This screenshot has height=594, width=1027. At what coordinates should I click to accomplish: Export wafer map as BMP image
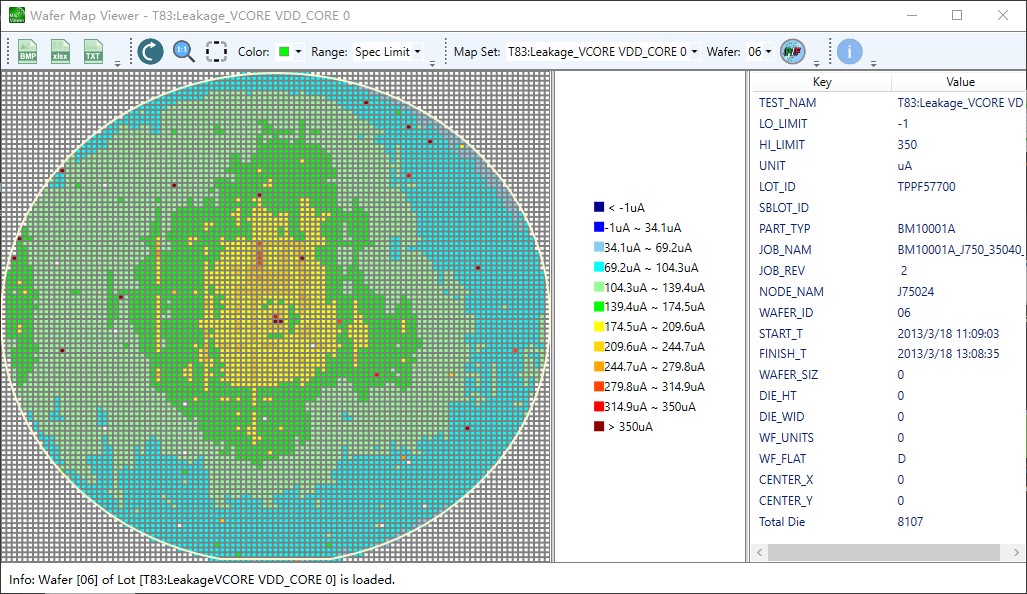28,52
